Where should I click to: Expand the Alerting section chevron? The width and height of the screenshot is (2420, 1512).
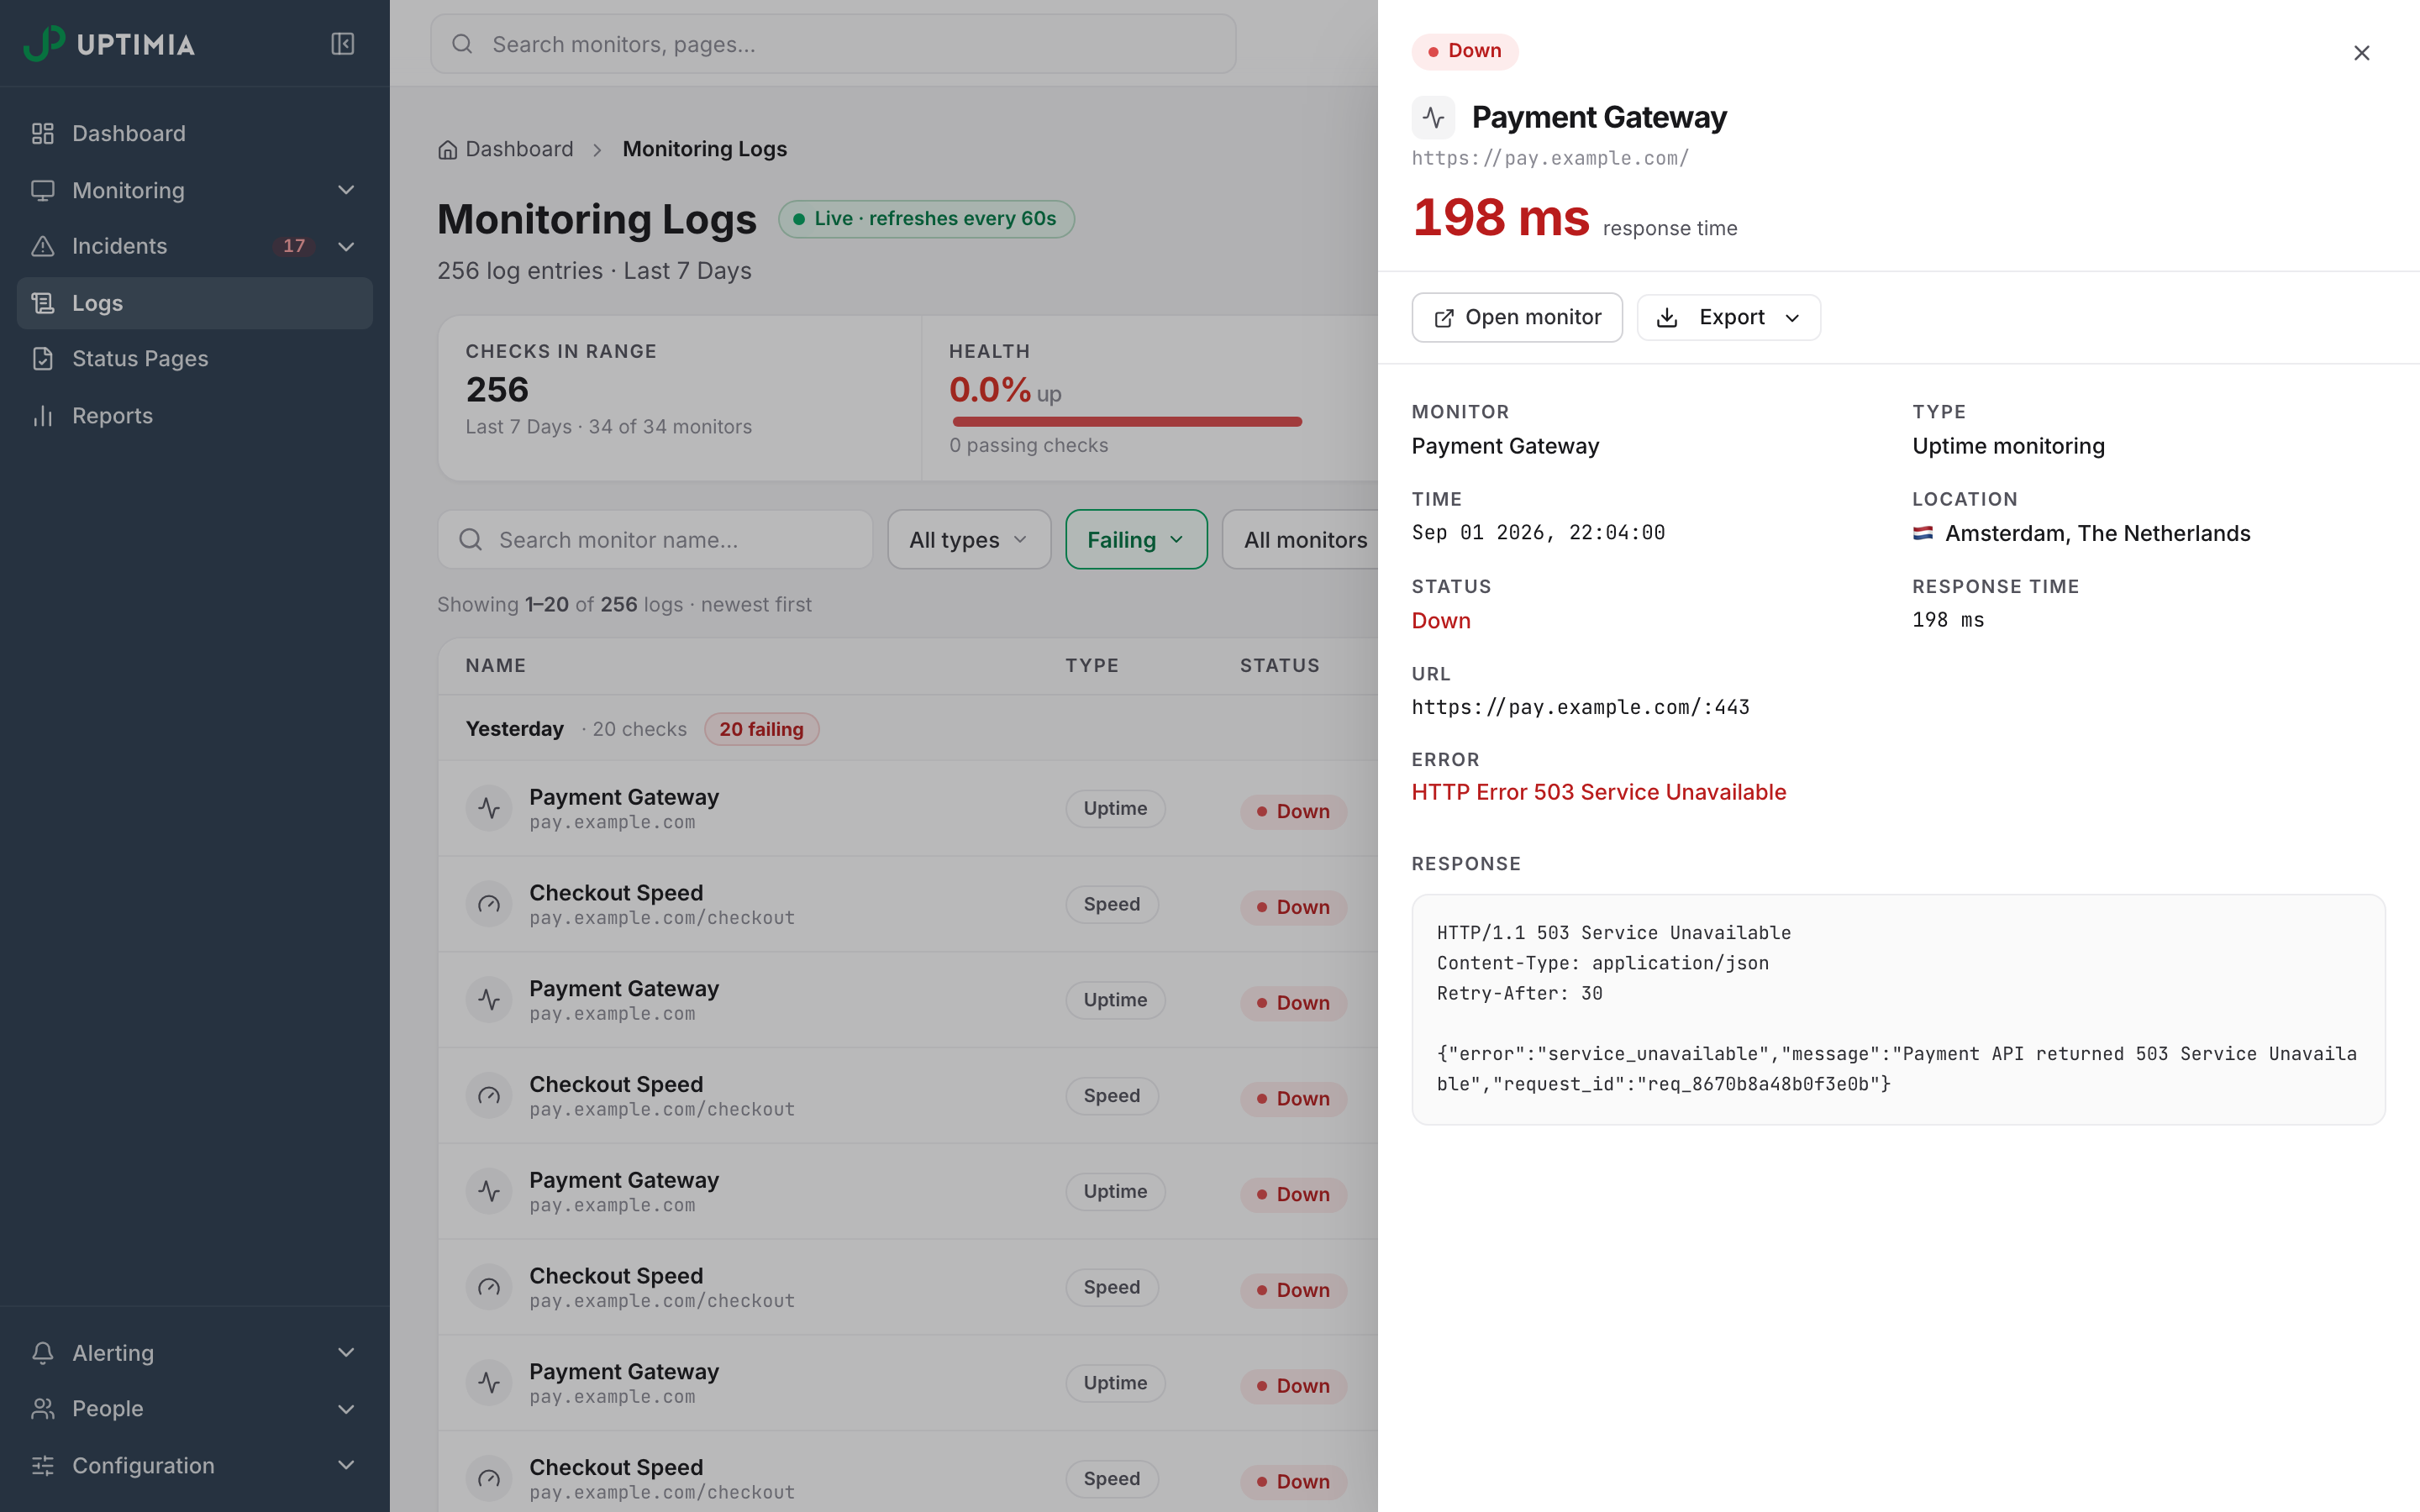[x=346, y=1353]
